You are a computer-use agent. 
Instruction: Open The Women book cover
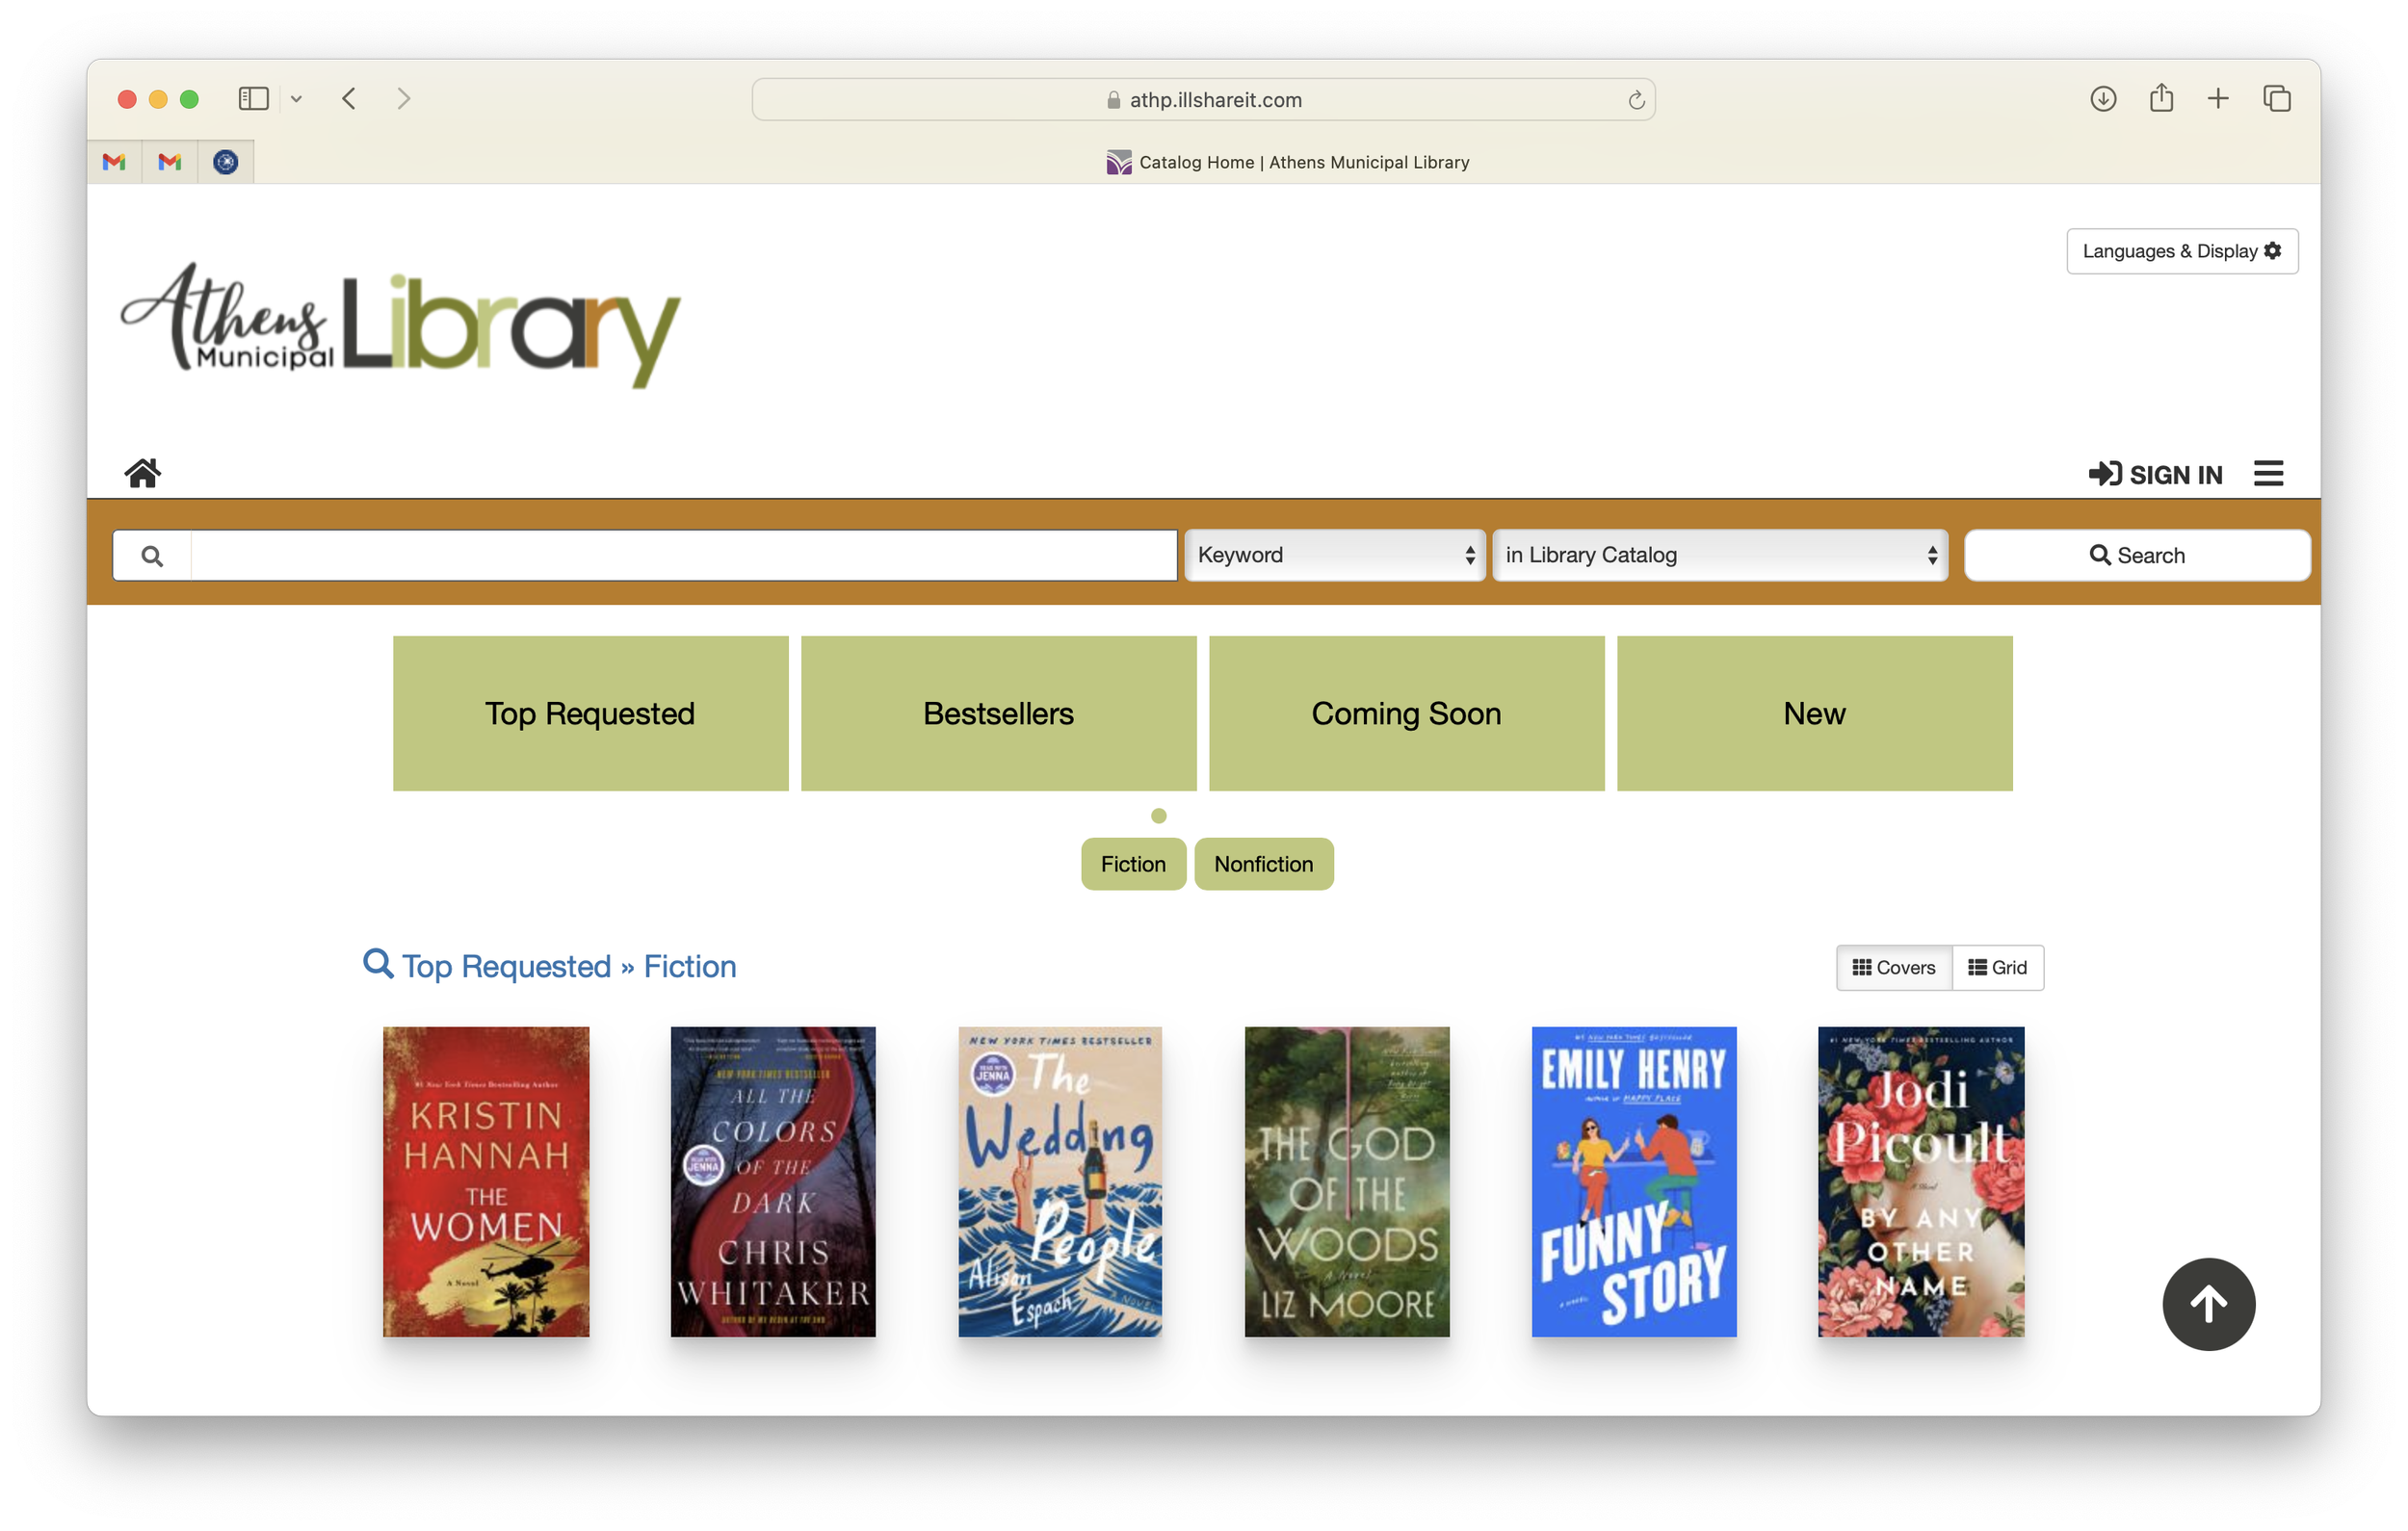tap(486, 1181)
